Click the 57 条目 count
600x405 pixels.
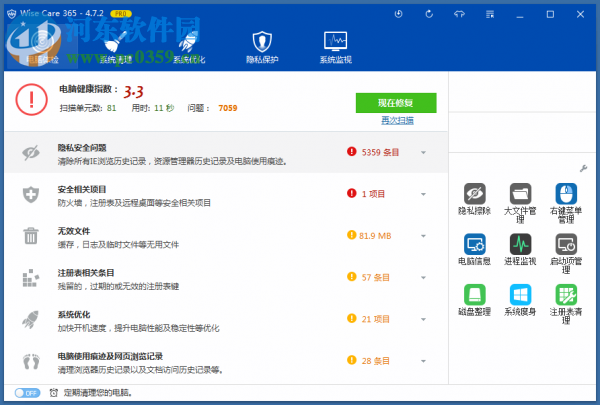375,278
